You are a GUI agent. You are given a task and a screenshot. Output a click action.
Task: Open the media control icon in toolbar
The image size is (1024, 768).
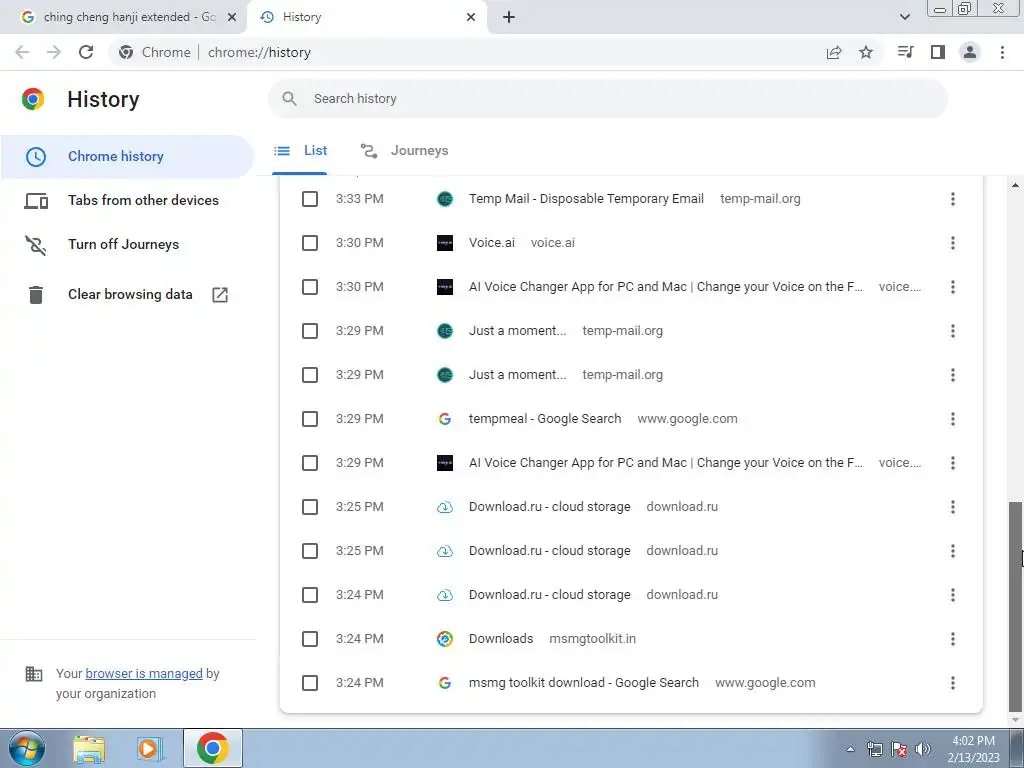905,52
